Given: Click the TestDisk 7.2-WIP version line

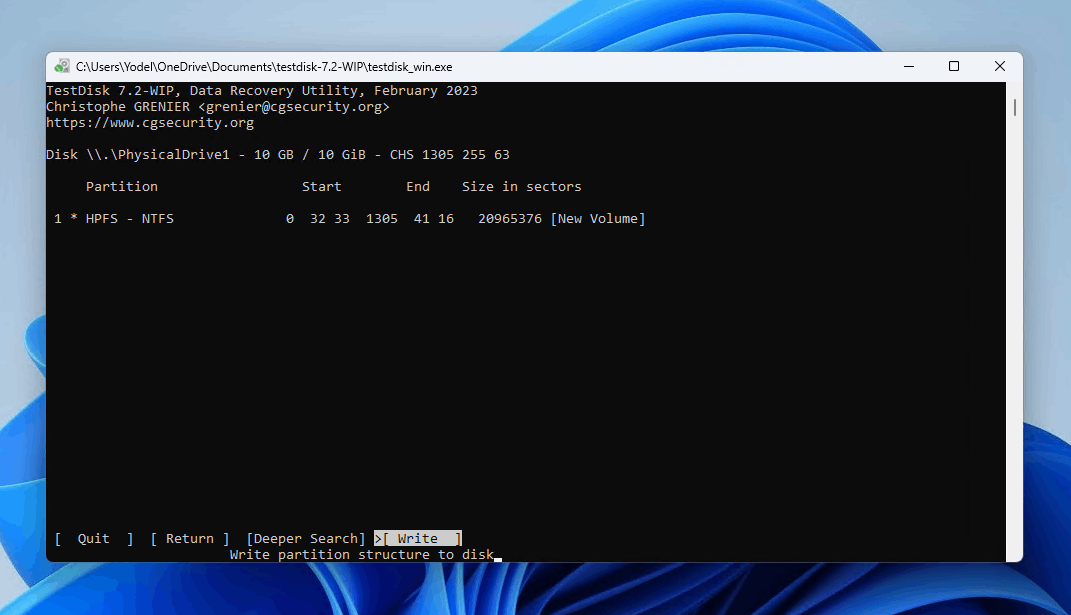Looking at the screenshot, I should 262,91.
